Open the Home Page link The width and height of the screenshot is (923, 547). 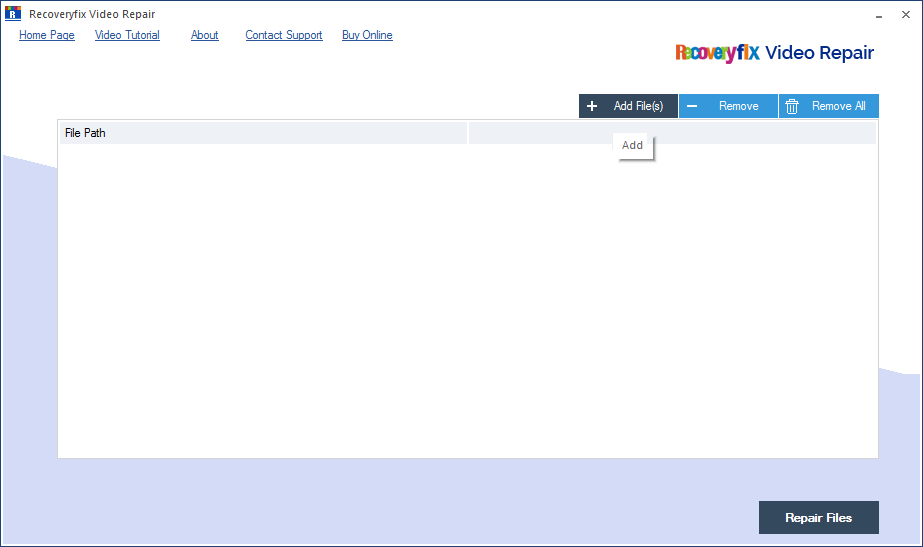point(47,35)
